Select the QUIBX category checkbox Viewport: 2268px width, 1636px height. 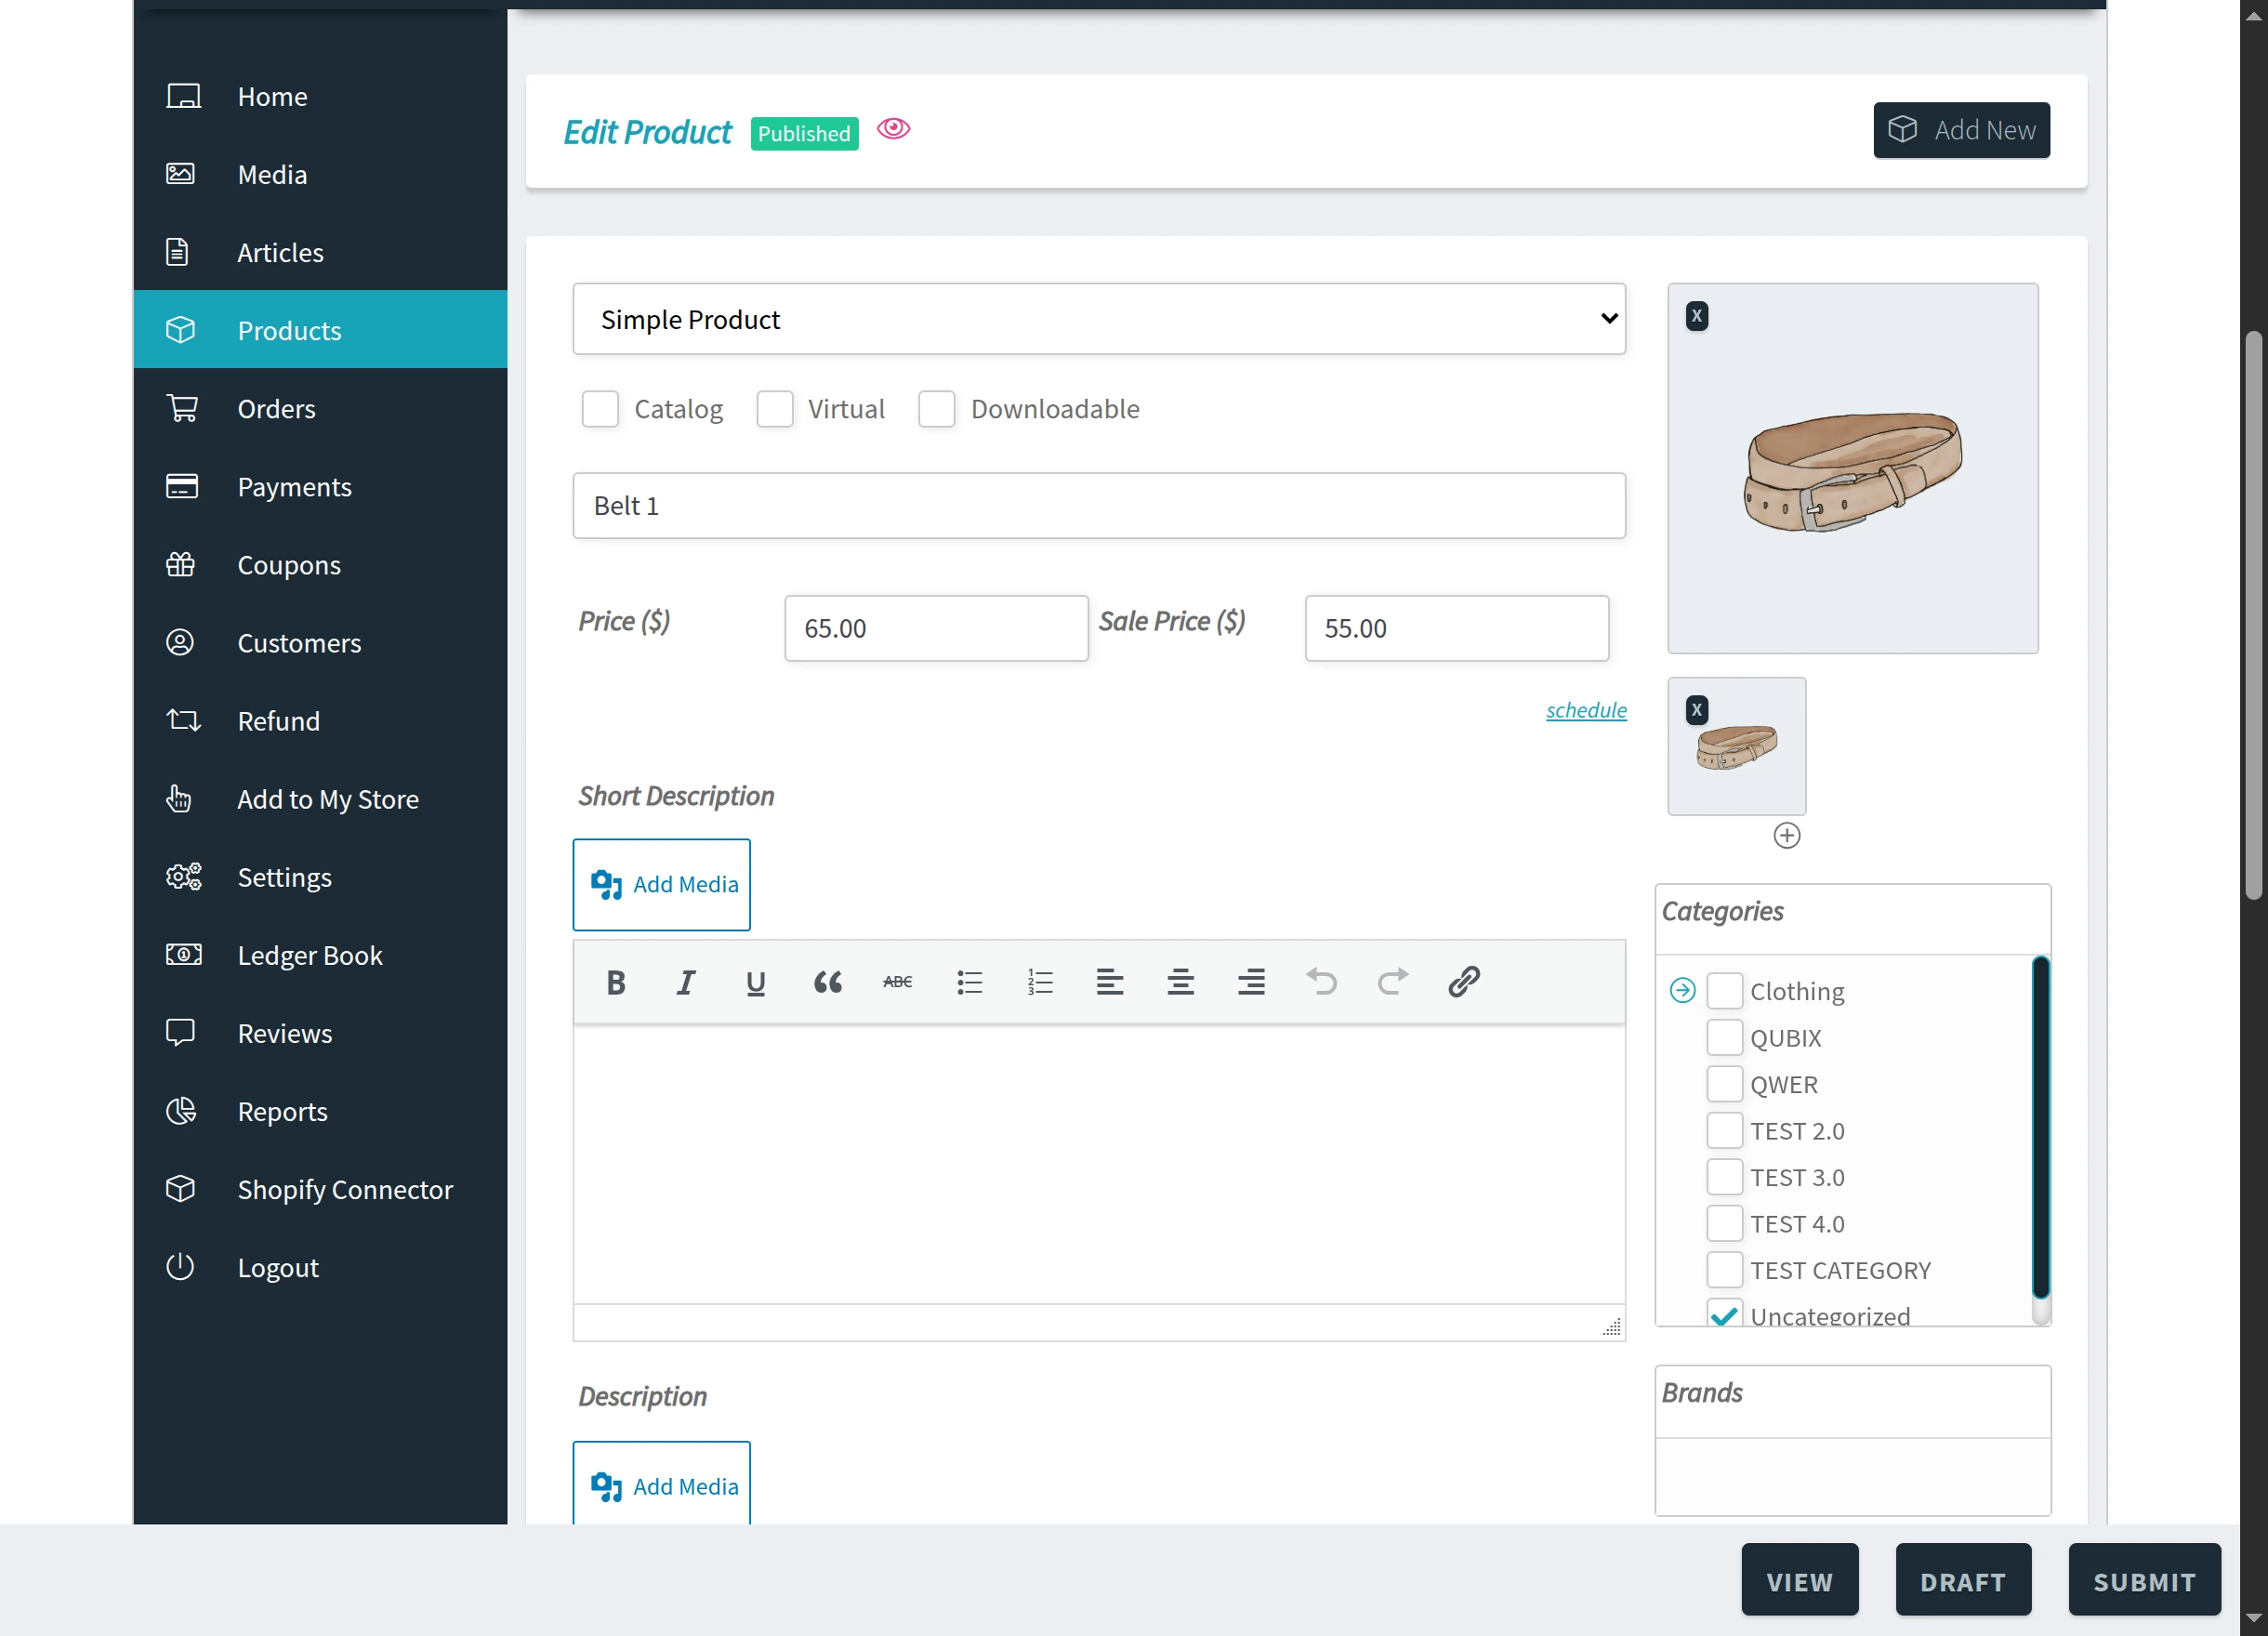pyautogui.click(x=1724, y=1037)
